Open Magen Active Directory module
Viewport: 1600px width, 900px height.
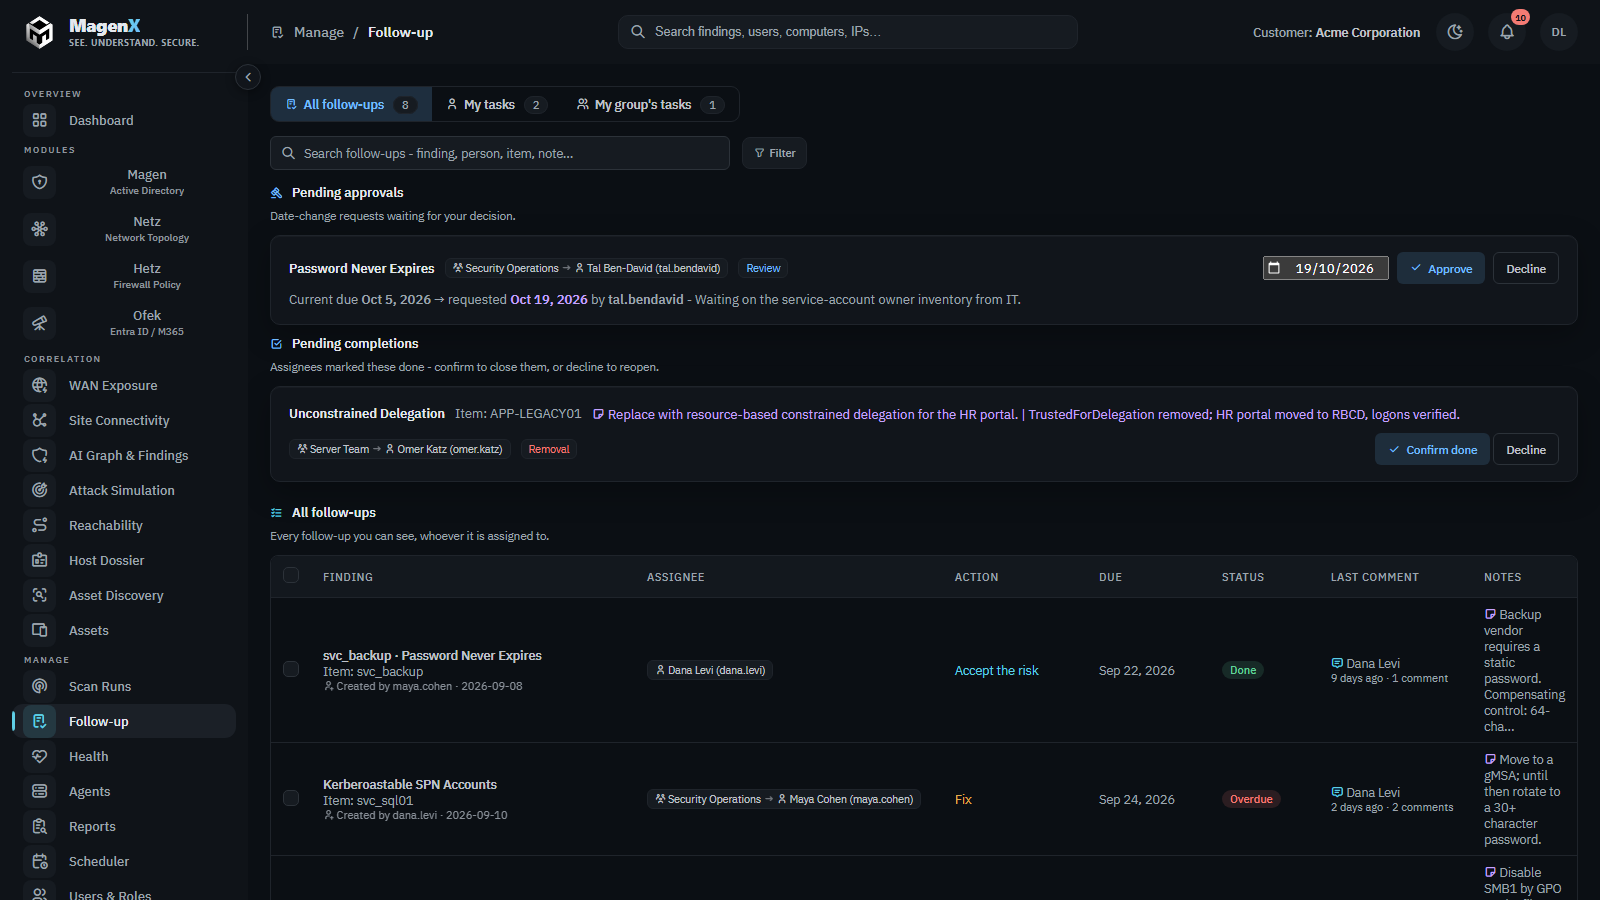point(124,182)
